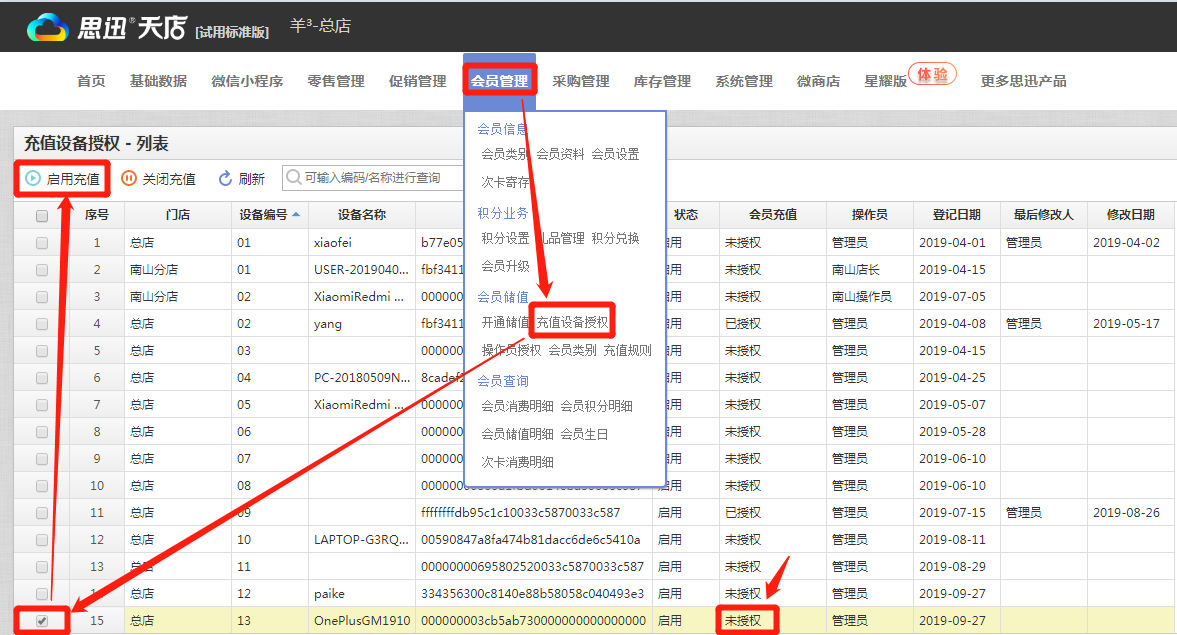This screenshot has width=1177, height=635.
Task: Click 未授权 cell in row 15
Action: [743, 621]
